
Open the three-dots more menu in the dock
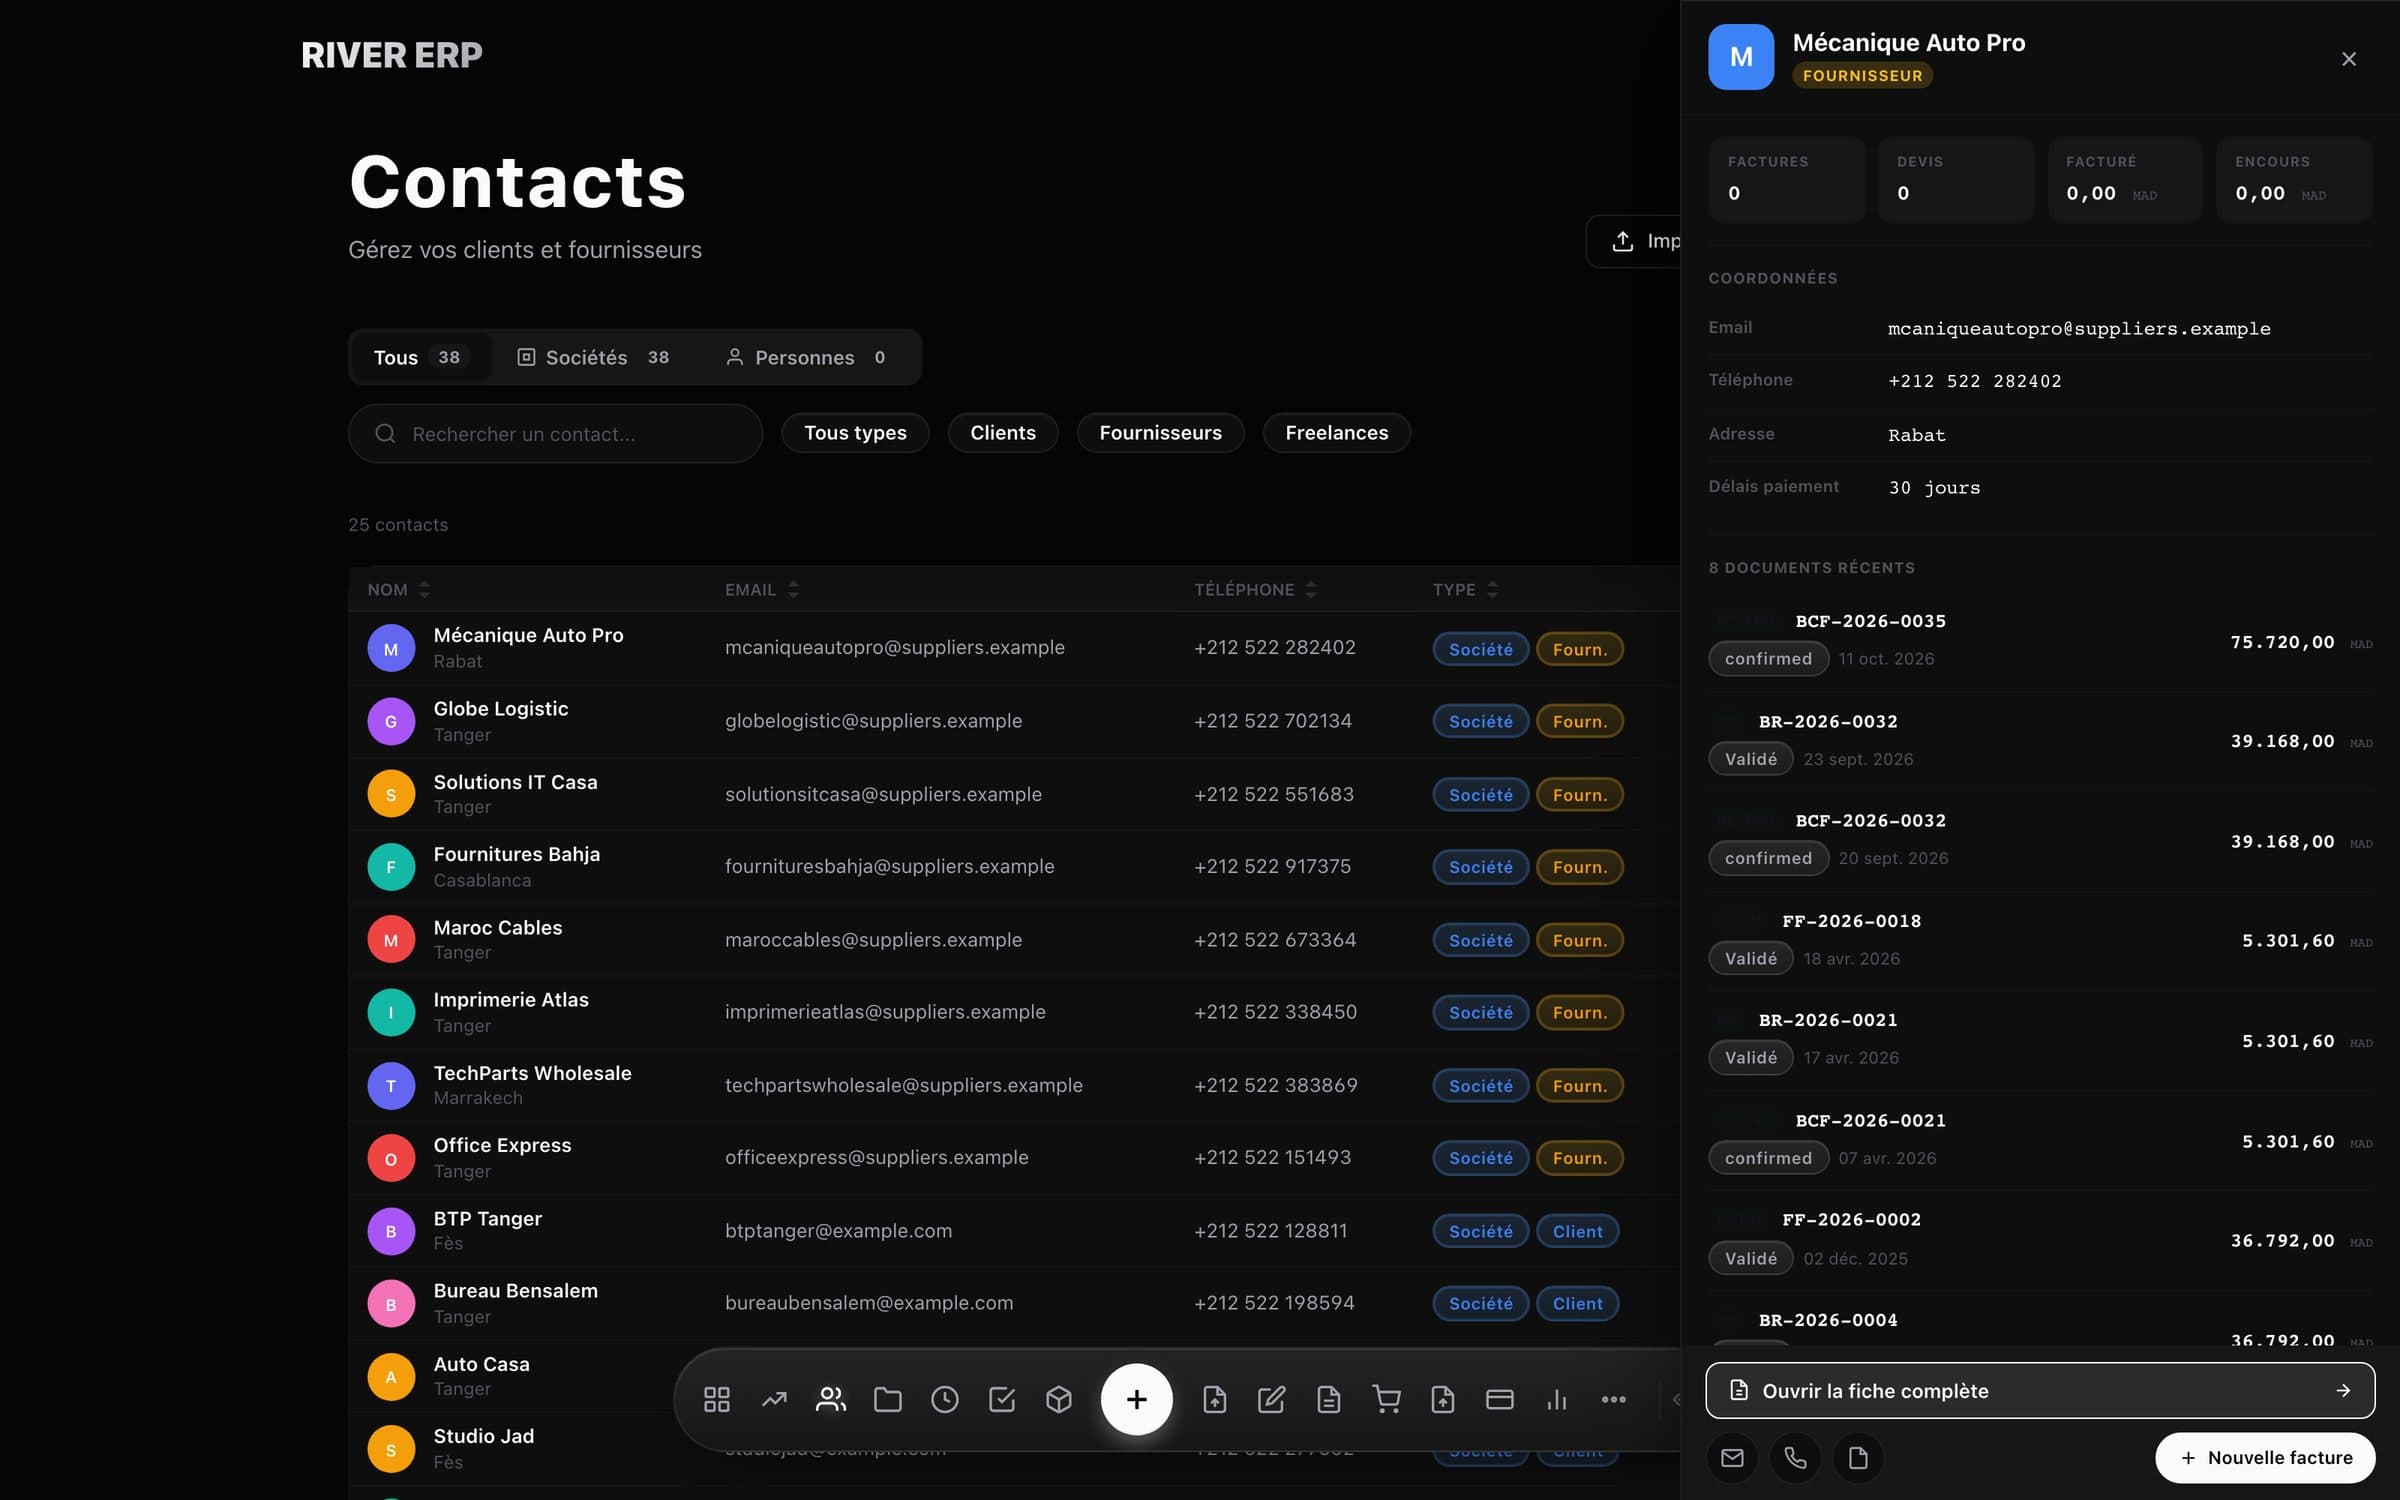pos(1614,1399)
